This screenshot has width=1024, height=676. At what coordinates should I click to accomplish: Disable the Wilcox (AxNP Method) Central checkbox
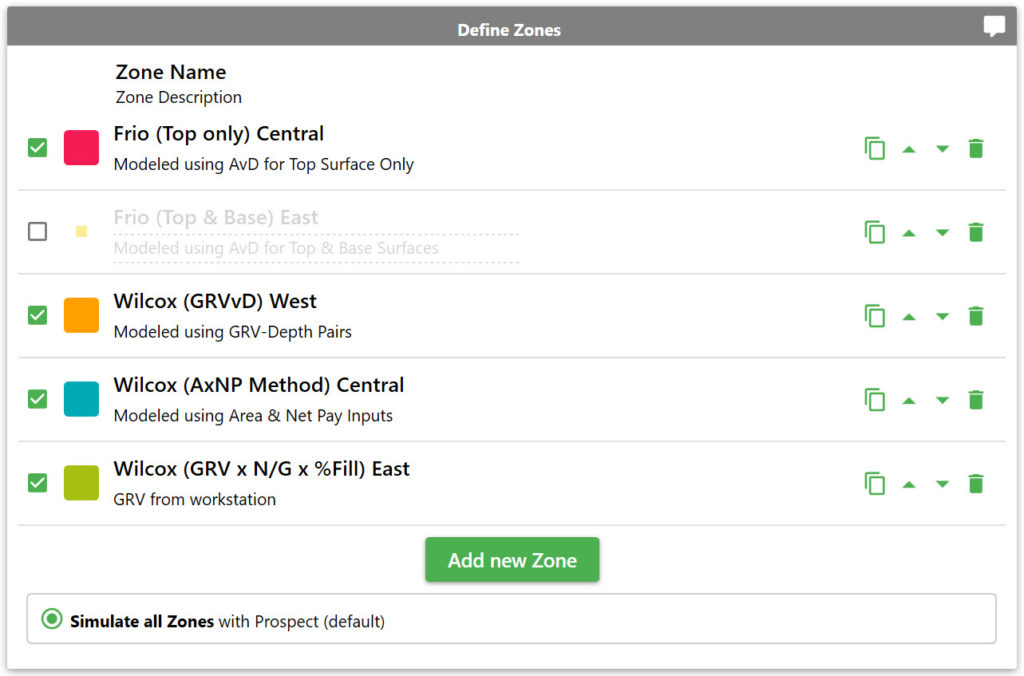coord(37,398)
